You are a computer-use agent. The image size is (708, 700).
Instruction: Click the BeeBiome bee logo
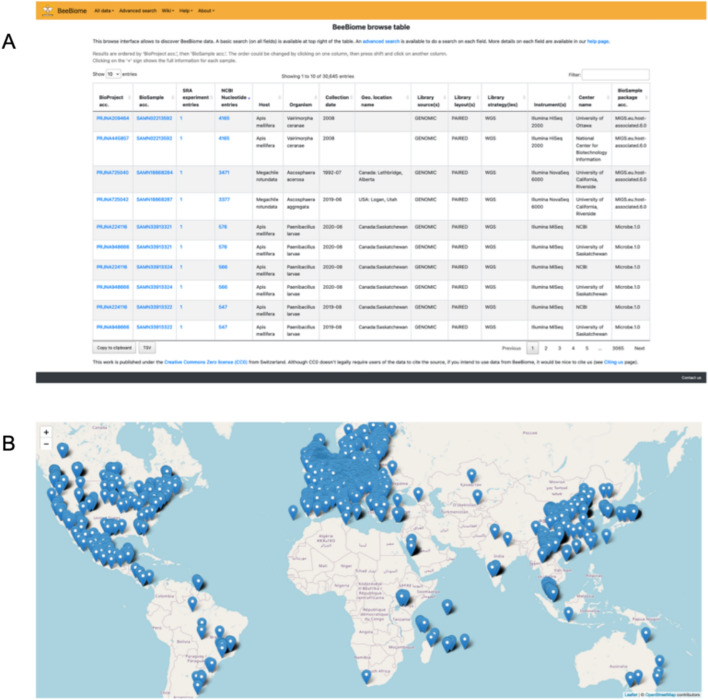point(44,9)
